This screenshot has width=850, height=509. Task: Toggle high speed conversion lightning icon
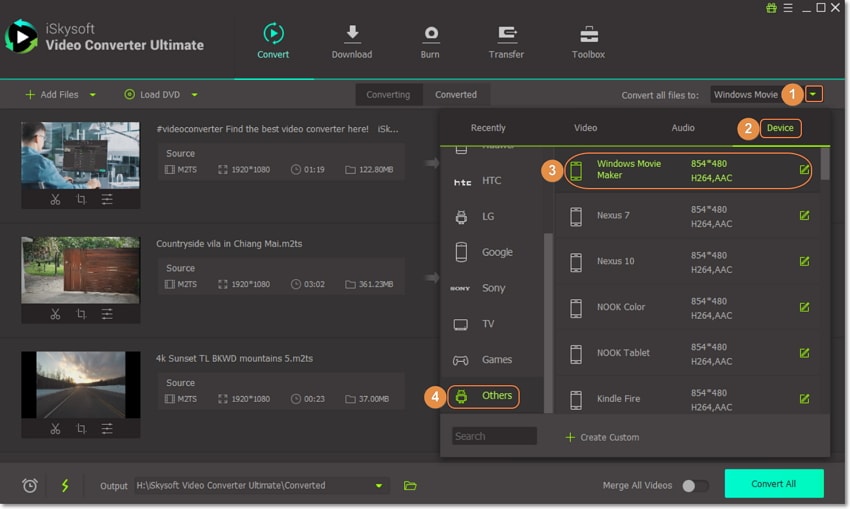click(x=65, y=485)
